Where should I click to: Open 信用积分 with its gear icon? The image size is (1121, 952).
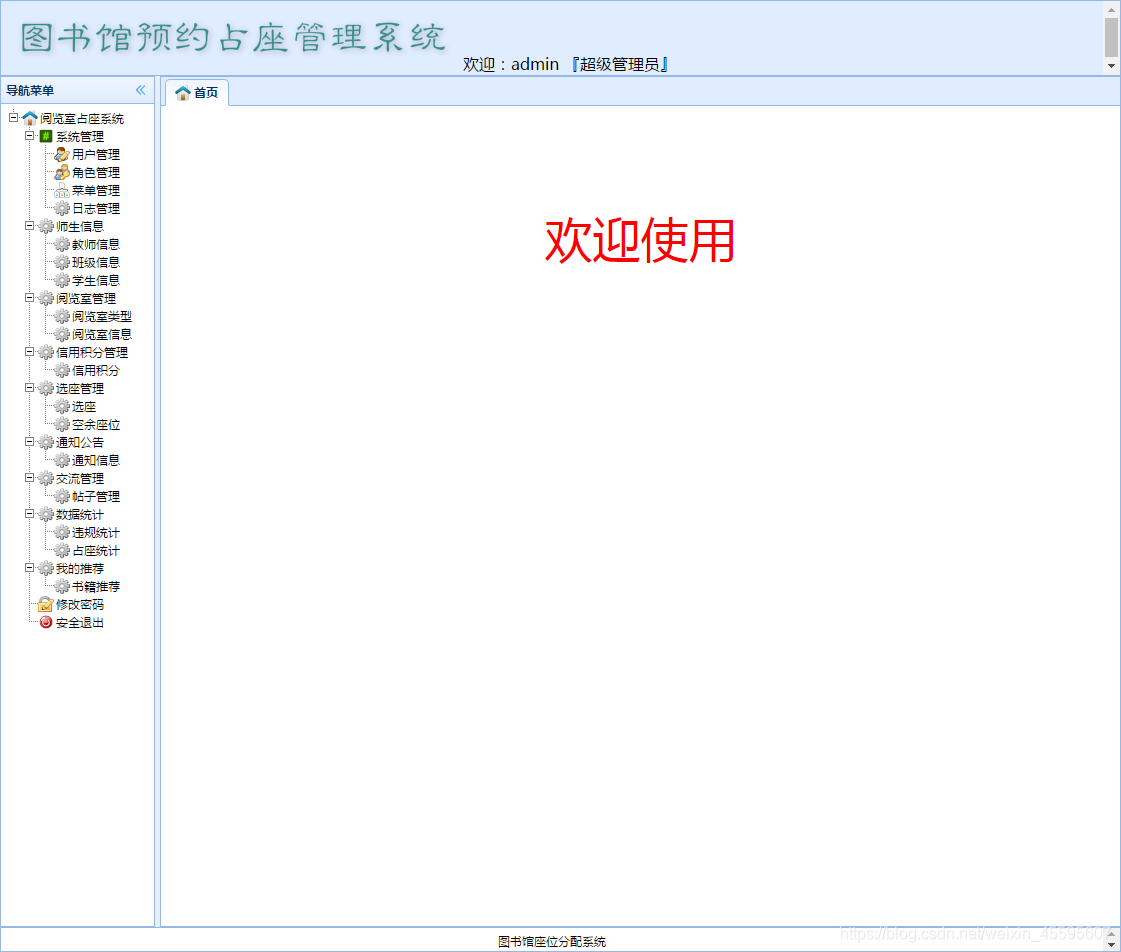(x=63, y=370)
